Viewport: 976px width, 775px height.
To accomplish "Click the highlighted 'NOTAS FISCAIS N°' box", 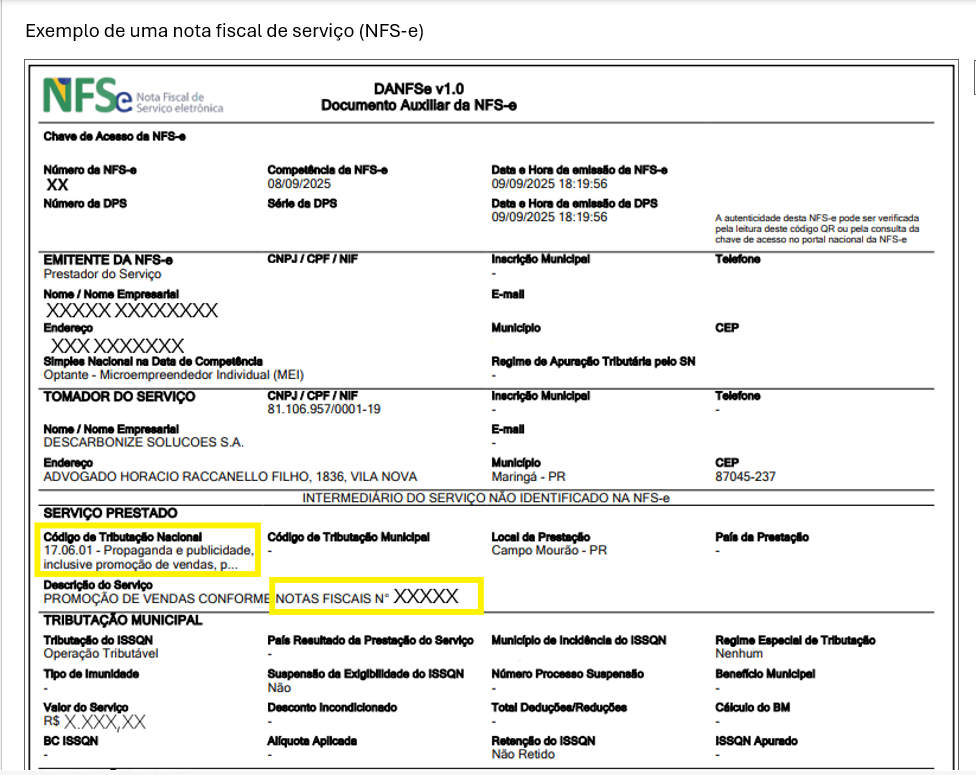I will pos(377,597).
